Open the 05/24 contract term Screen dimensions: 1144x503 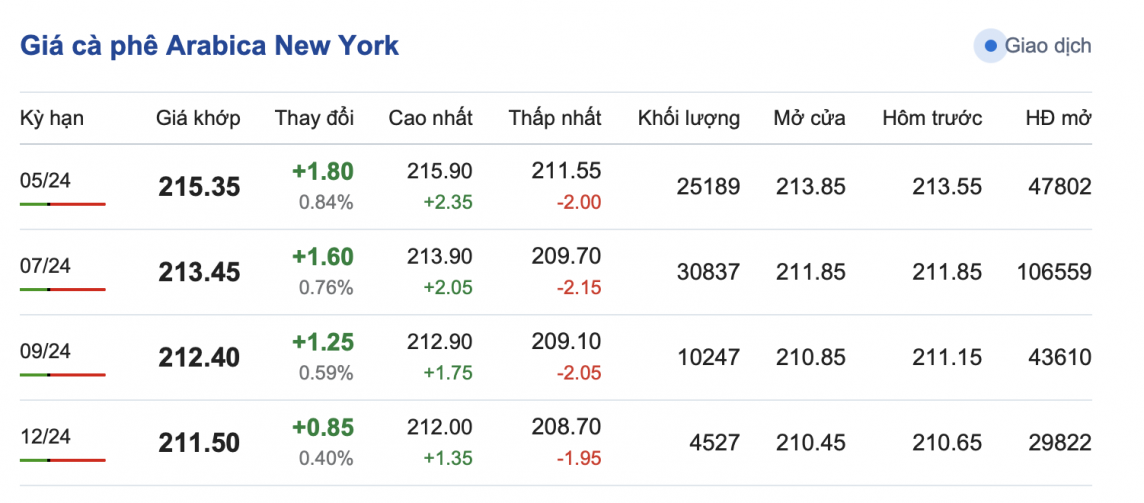coord(46,180)
